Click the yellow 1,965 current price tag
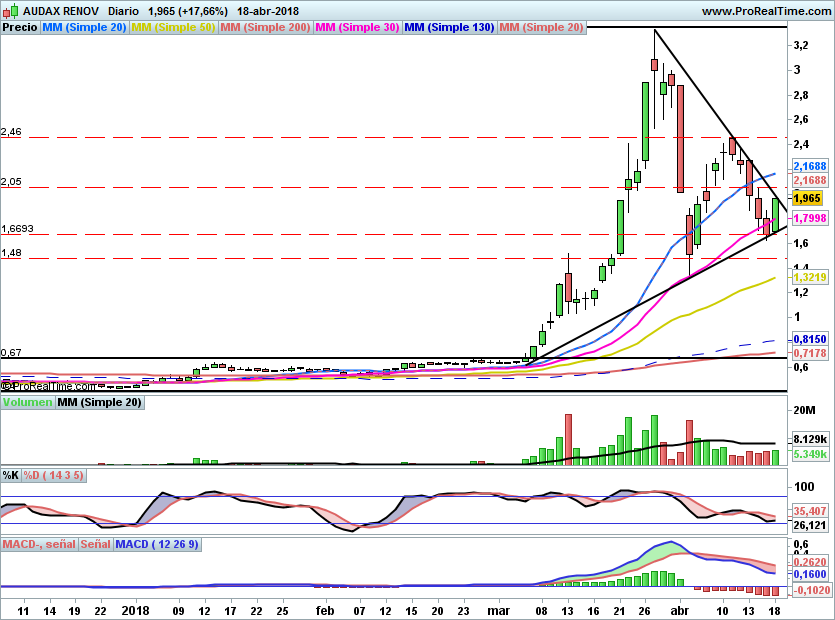 pyautogui.click(x=806, y=199)
